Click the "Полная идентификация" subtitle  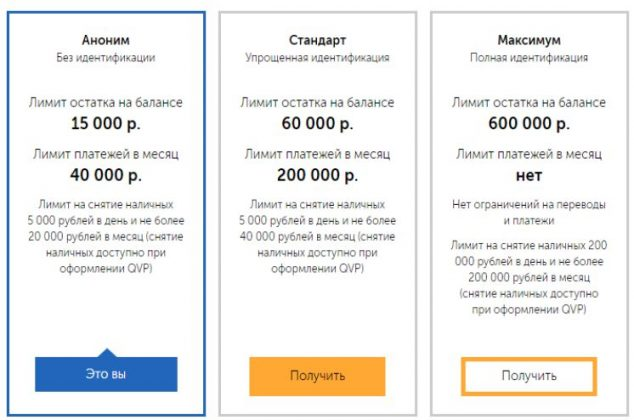(529, 58)
